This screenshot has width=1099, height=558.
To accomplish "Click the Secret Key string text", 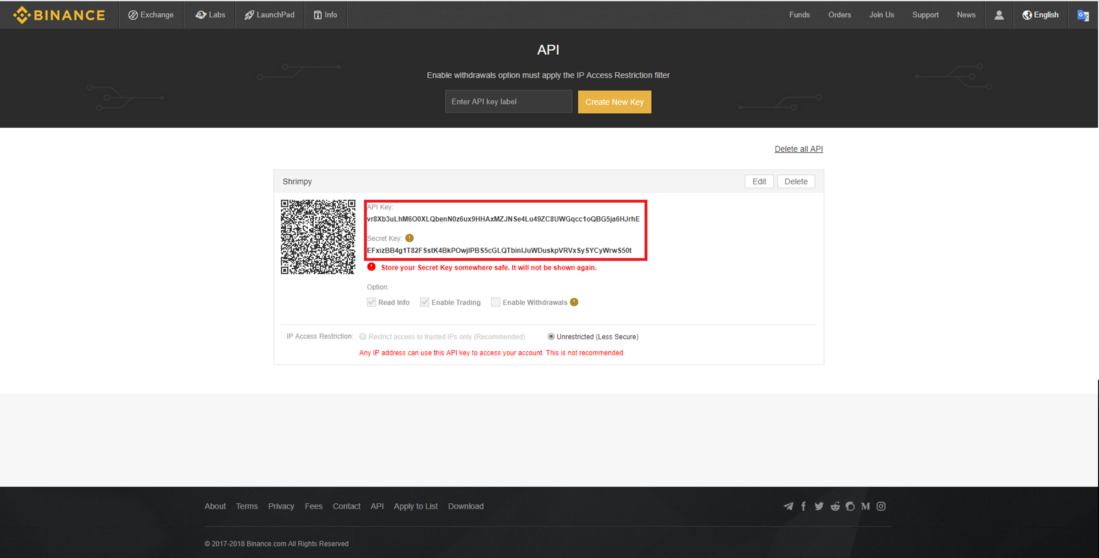I will (x=499, y=250).
